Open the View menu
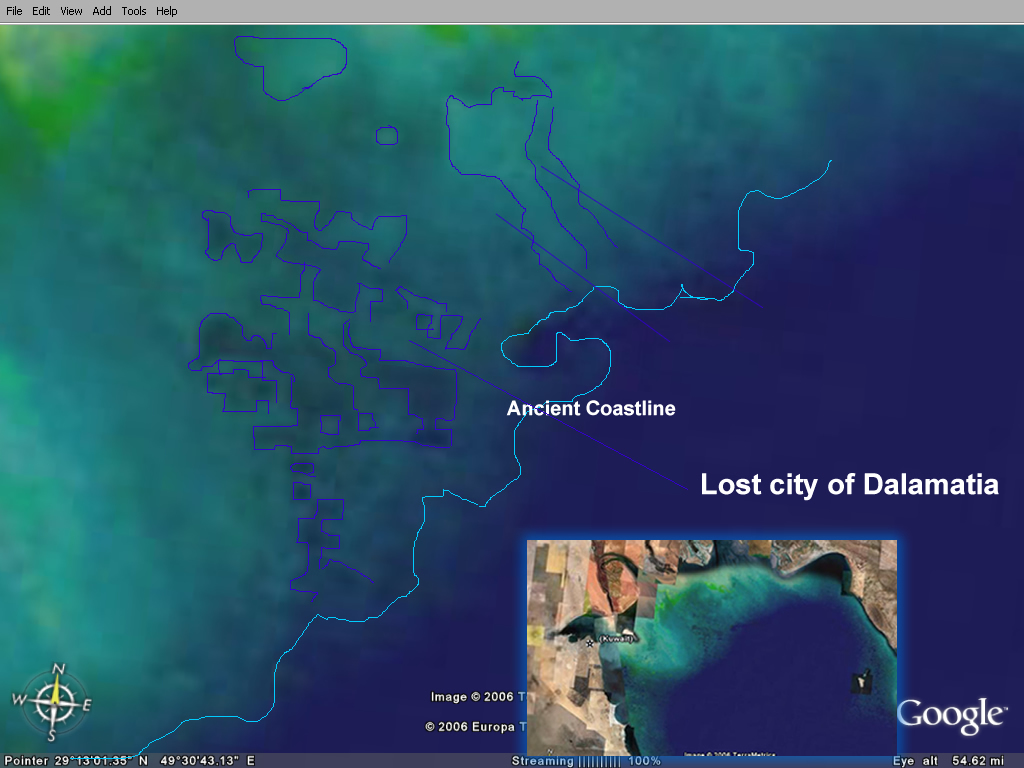 pyautogui.click(x=71, y=11)
